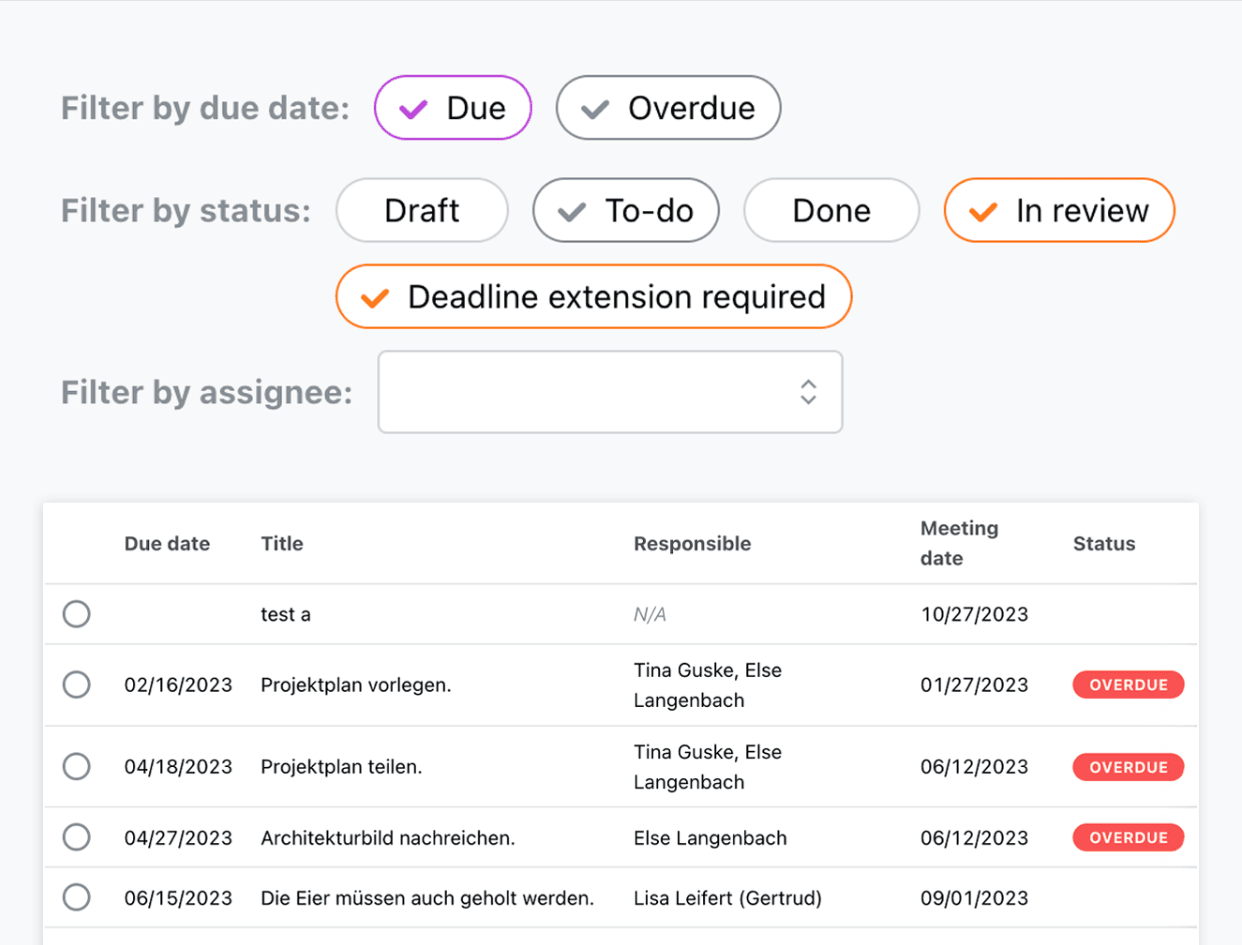The width and height of the screenshot is (1242, 945).
Task: Disable the To-do status filter
Action: [x=626, y=211]
